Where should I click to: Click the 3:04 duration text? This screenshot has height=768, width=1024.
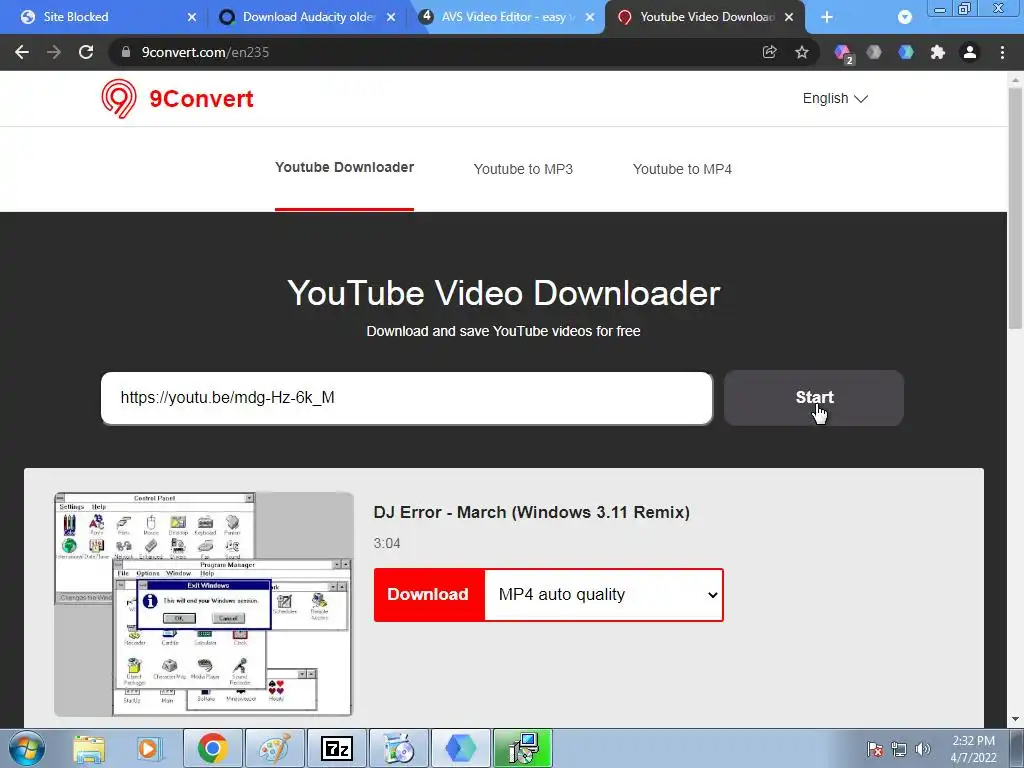pyautogui.click(x=387, y=543)
